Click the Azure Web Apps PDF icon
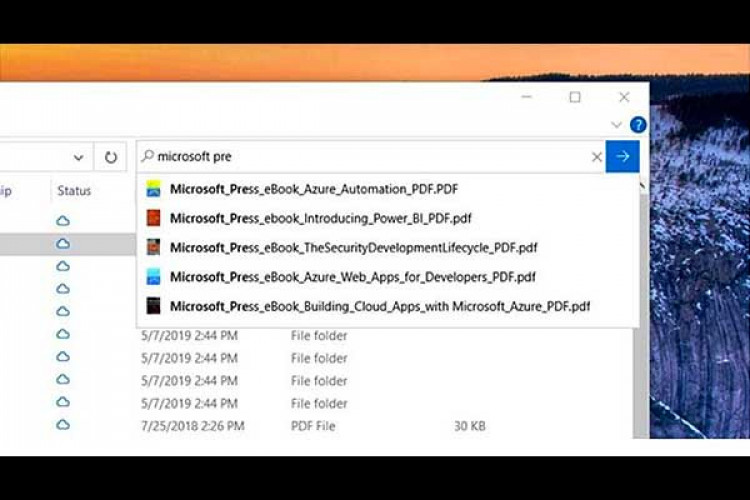This screenshot has width=750, height=500. point(153,276)
